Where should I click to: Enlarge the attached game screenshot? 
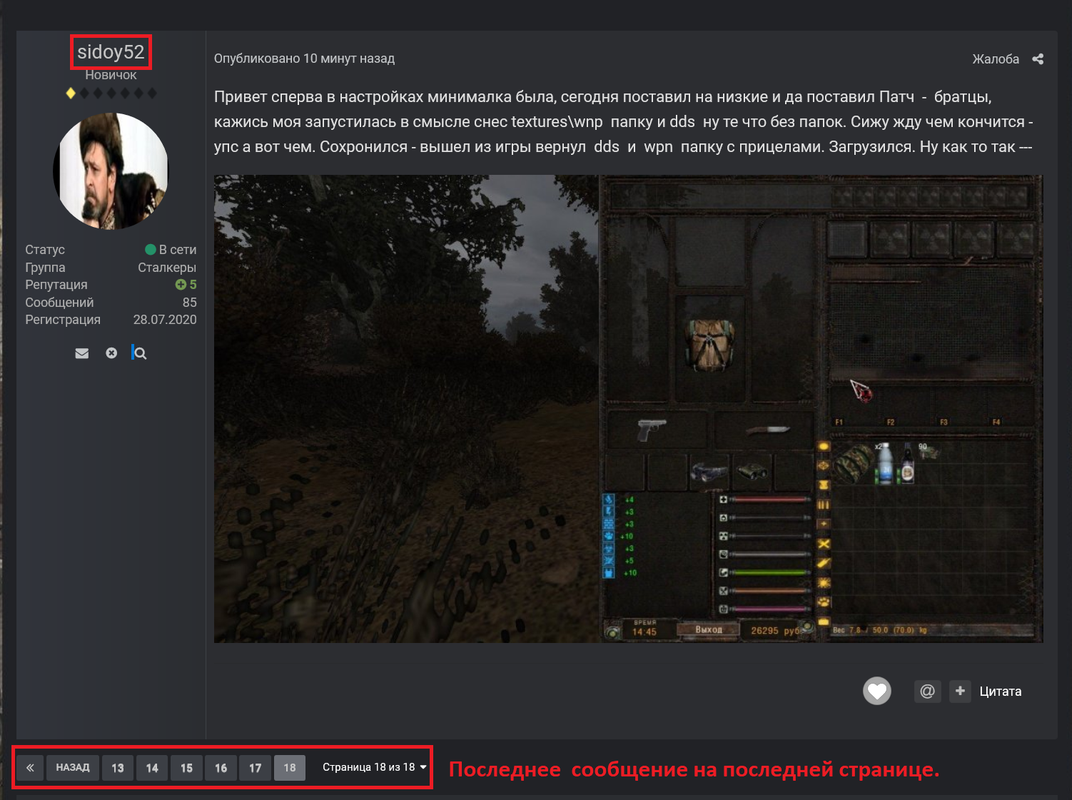628,409
